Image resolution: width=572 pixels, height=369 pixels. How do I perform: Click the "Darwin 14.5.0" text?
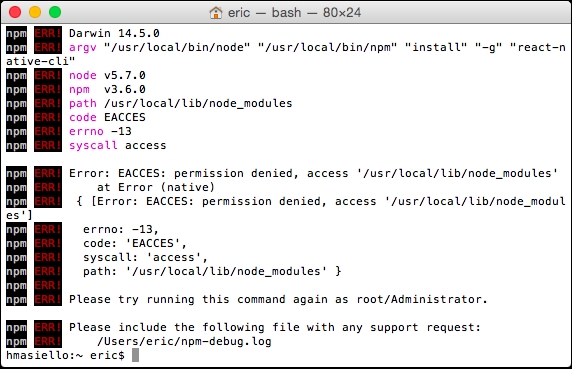point(114,33)
